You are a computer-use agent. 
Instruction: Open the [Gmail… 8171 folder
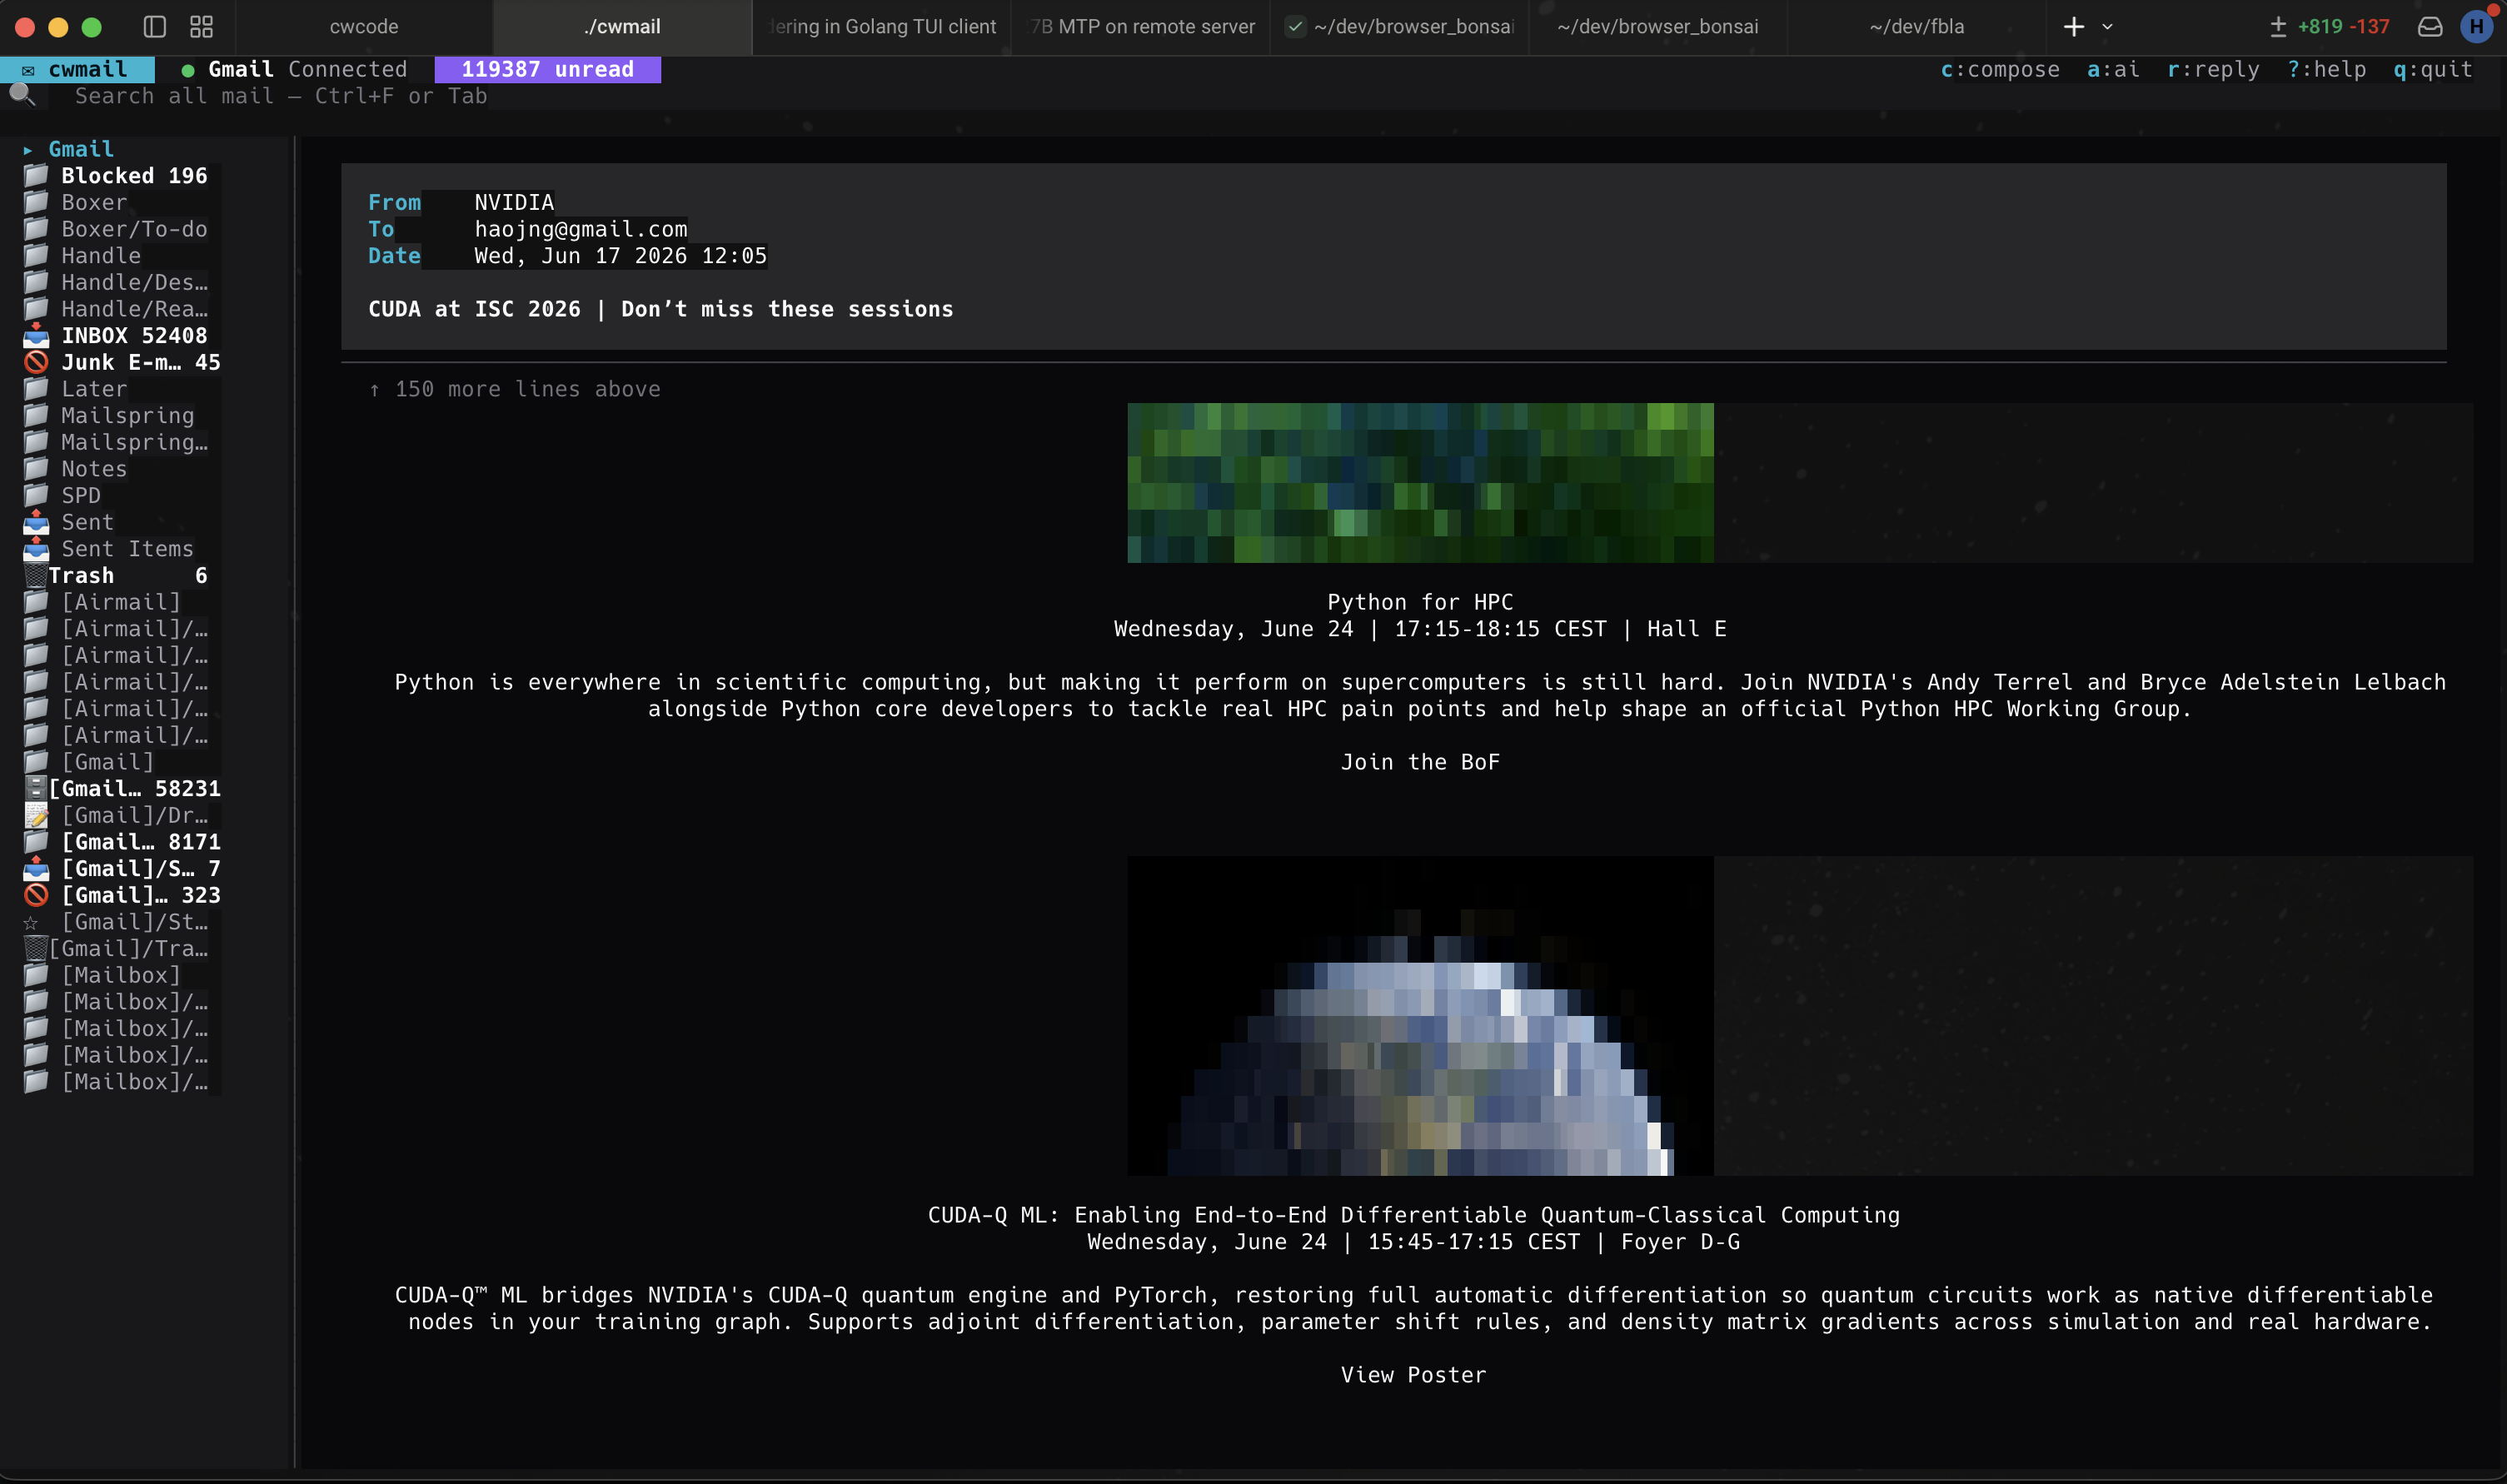[122, 842]
